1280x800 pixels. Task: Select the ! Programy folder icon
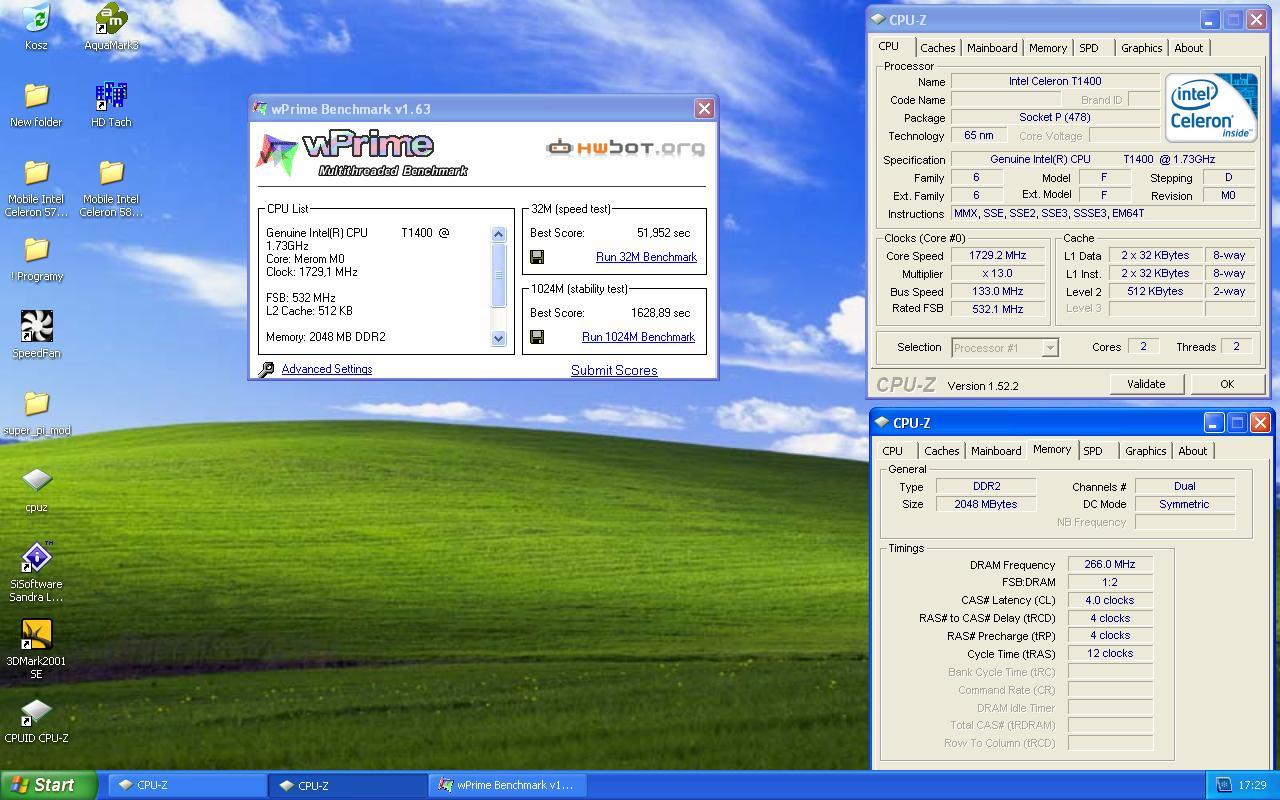coord(36,249)
